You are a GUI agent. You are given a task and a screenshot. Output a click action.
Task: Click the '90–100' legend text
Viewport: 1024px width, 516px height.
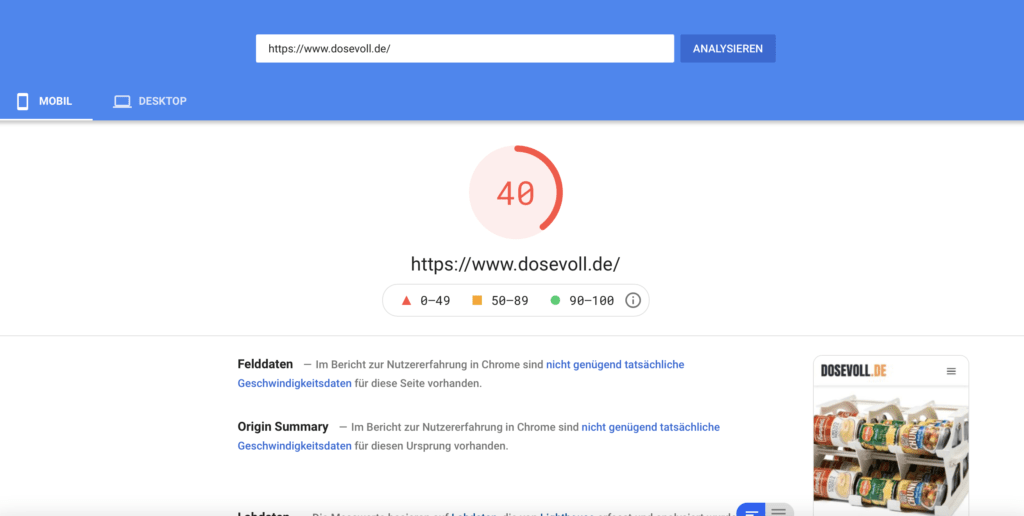click(592, 300)
